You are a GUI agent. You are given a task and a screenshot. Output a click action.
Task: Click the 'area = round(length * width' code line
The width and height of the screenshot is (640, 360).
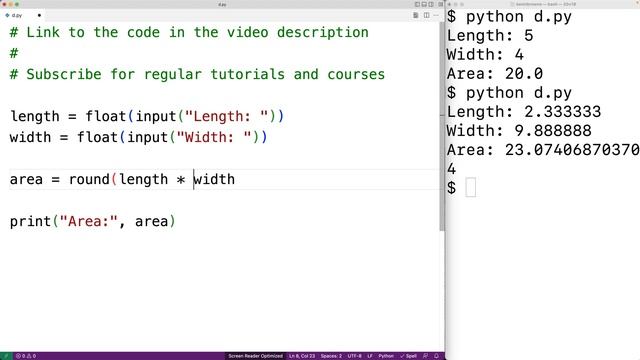(122, 179)
